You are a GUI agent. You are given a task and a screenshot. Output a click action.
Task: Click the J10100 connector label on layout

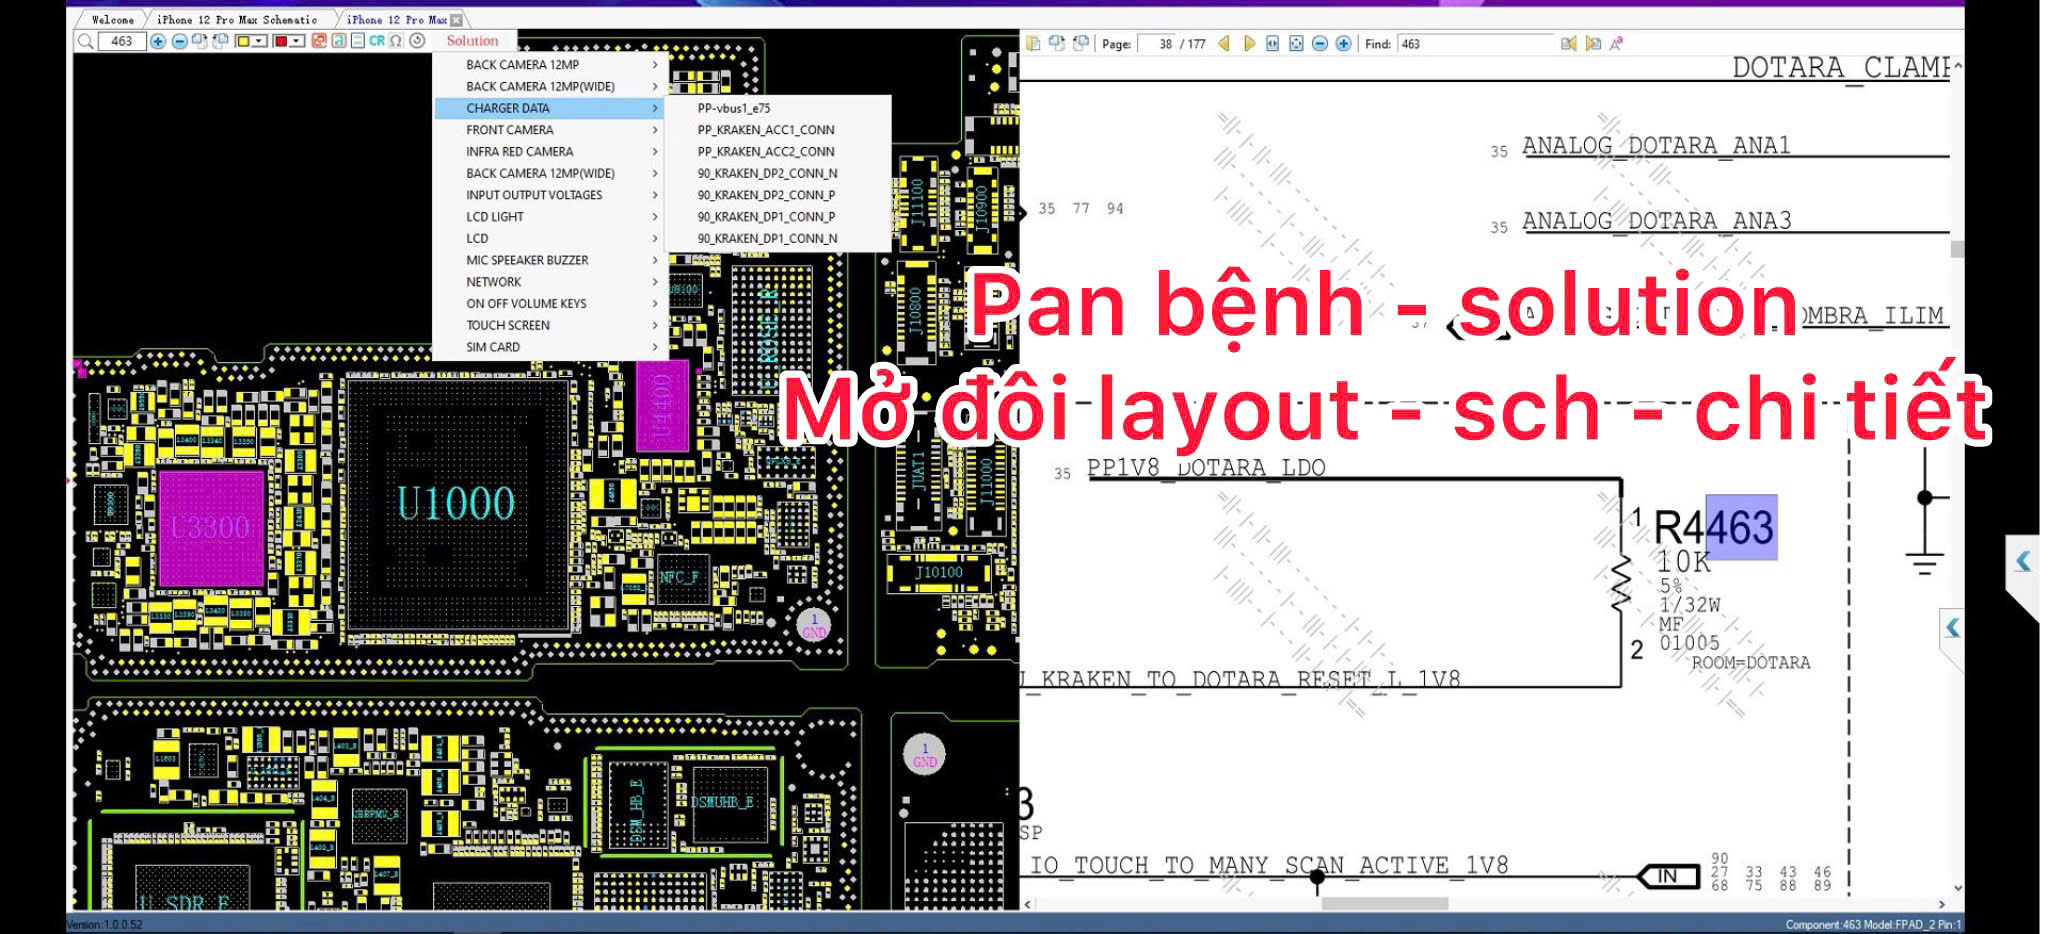(938, 573)
